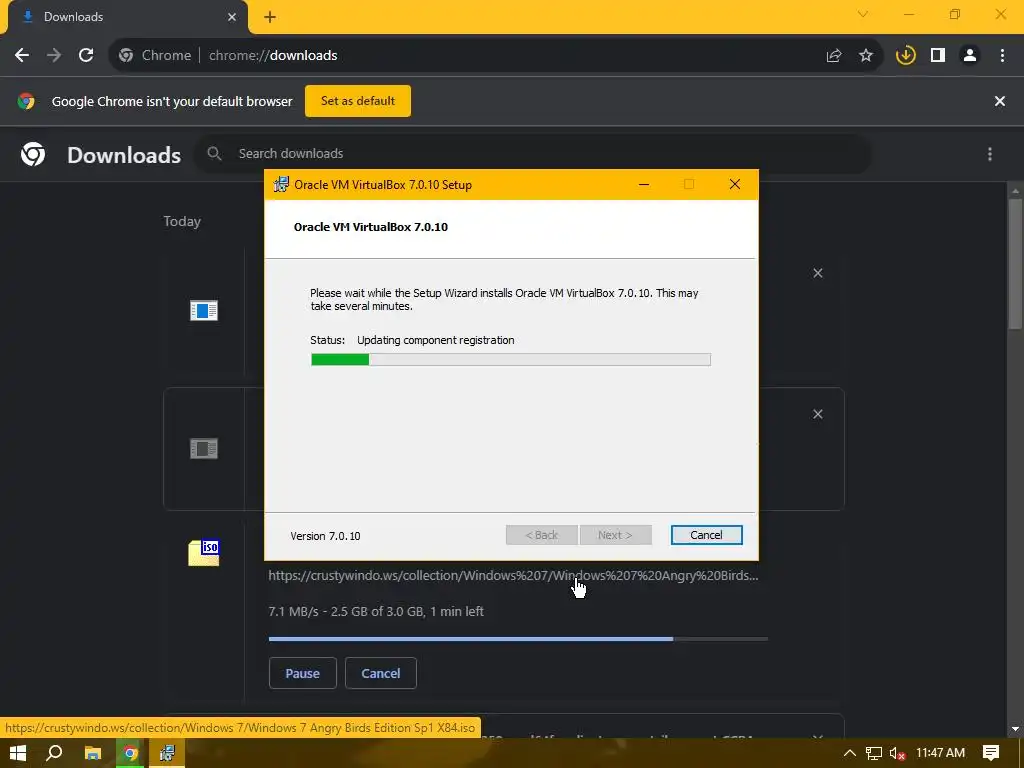1024x768 pixels.
Task: Click the Chrome logo beside Downloads heading
Action: [33, 154]
